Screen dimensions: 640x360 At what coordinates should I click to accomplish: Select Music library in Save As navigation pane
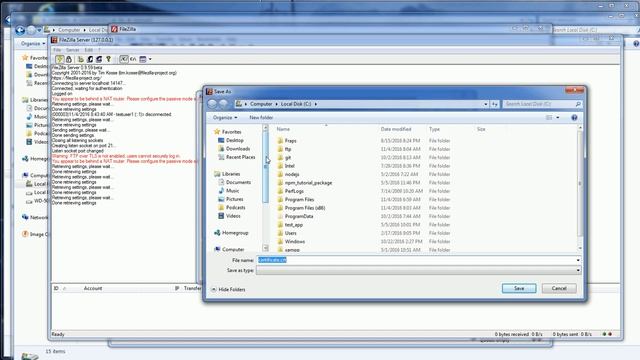click(x=233, y=191)
